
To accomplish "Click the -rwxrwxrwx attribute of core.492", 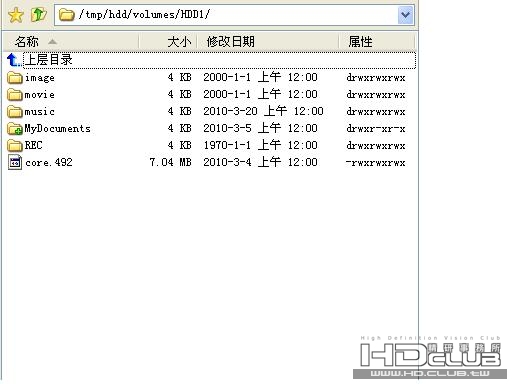I will (x=376, y=163).
